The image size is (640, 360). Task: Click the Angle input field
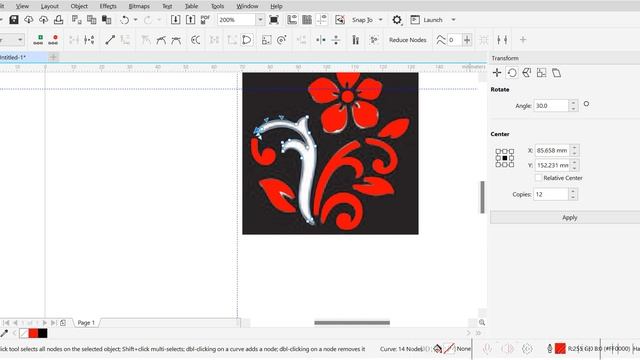click(551, 105)
